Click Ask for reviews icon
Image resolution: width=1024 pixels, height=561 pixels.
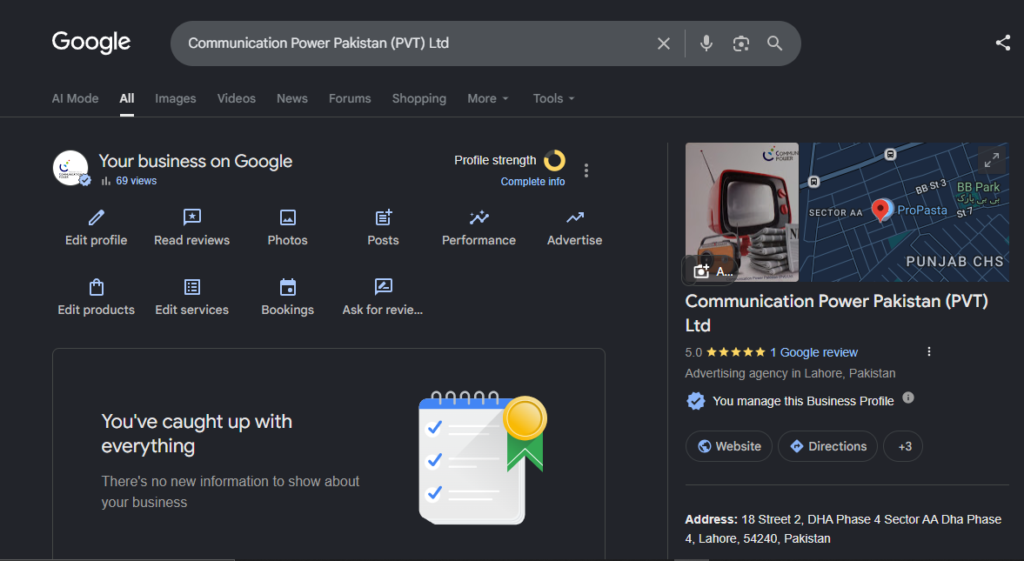(383, 287)
